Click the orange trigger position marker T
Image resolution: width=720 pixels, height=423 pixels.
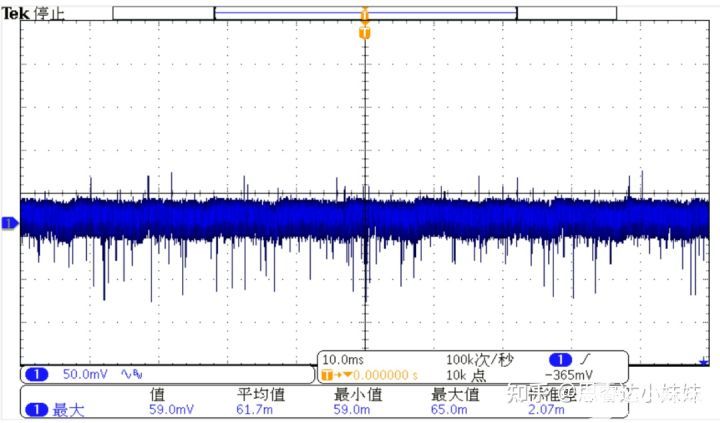(x=365, y=33)
